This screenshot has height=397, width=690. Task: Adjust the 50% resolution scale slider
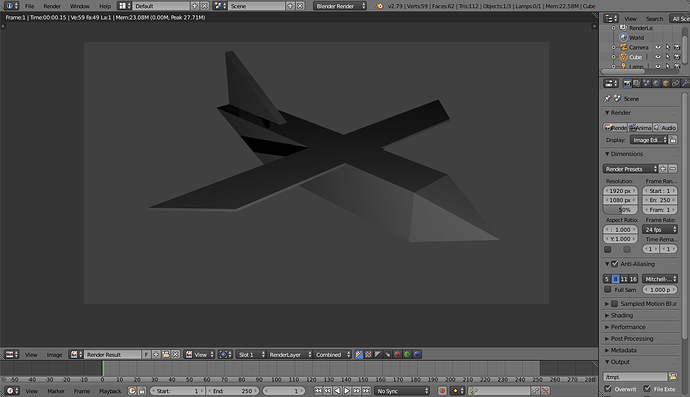click(x=620, y=210)
